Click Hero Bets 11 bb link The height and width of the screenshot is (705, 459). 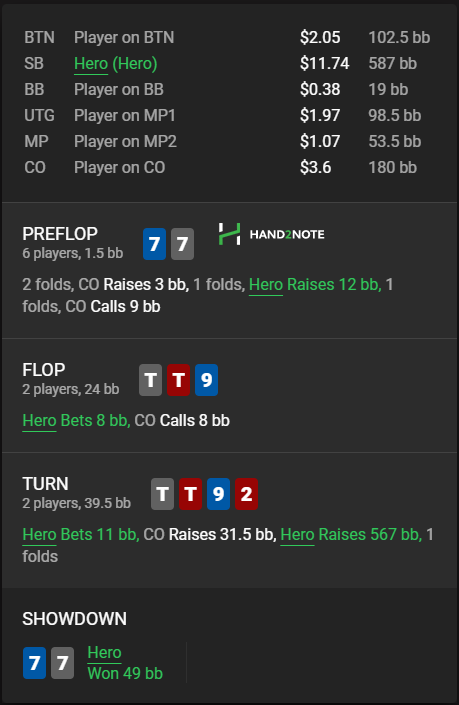tap(81, 535)
